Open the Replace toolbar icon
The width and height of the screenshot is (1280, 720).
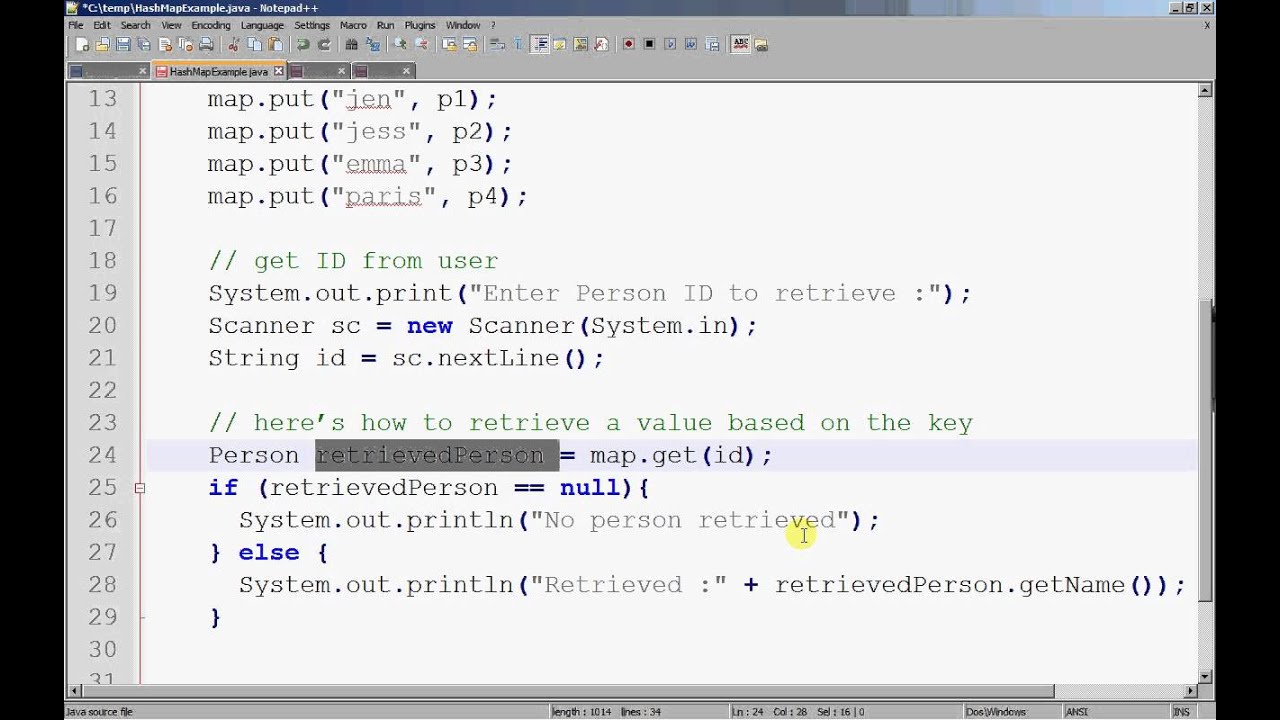coord(372,44)
